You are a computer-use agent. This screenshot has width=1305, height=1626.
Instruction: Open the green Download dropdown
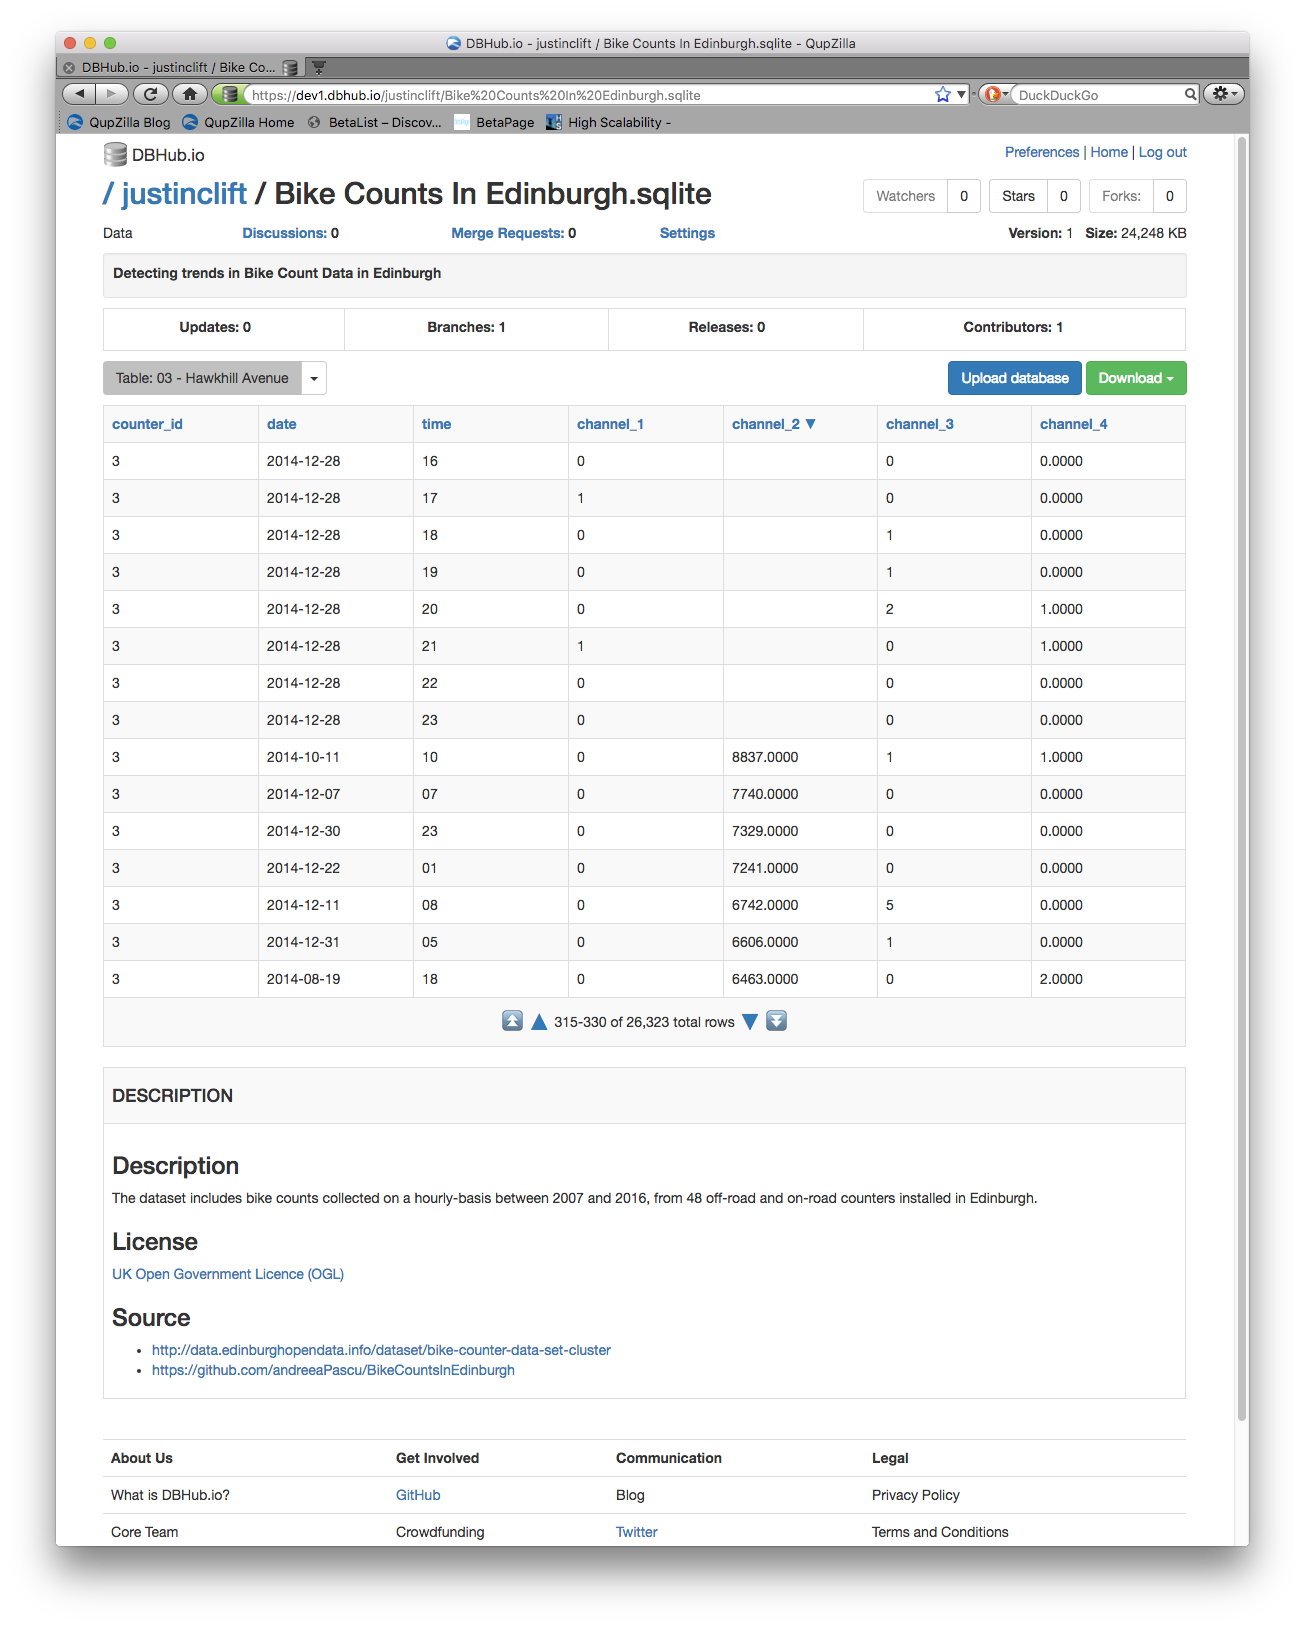[x=1135, y=378]
